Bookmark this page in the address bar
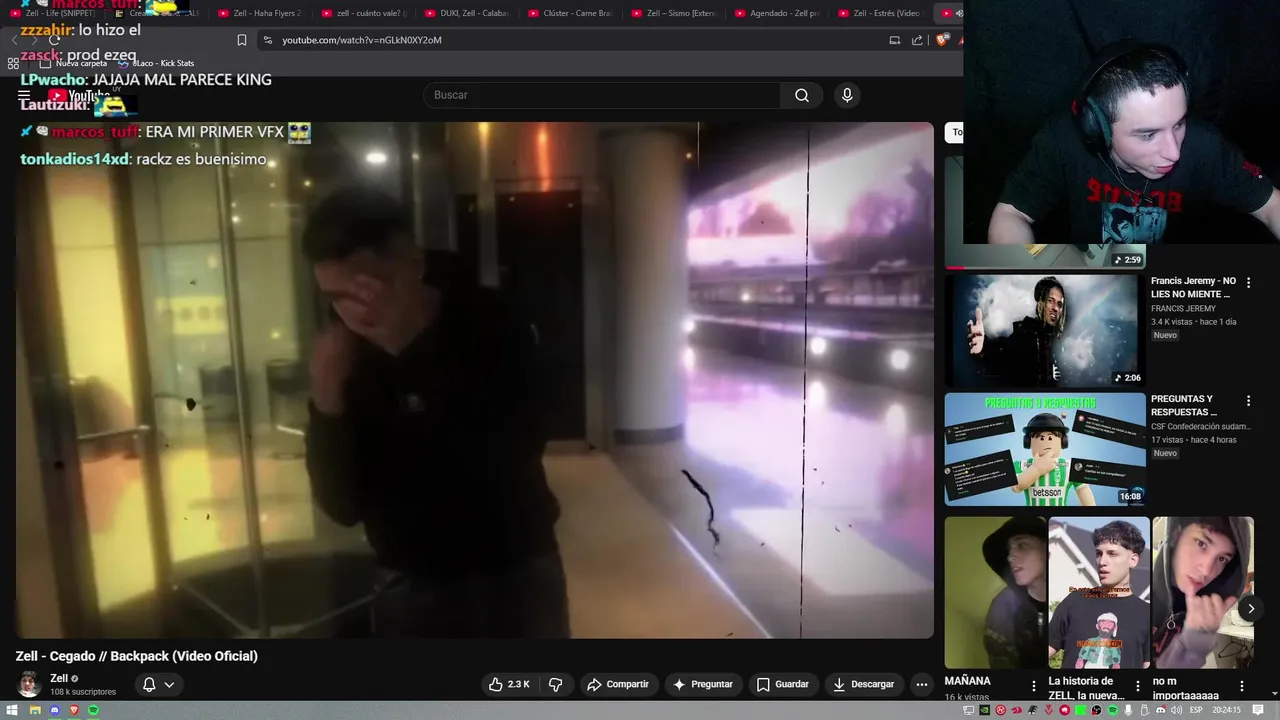Image resolution: width=1280 pixels, height=720 pixels. tap(241, 40)
